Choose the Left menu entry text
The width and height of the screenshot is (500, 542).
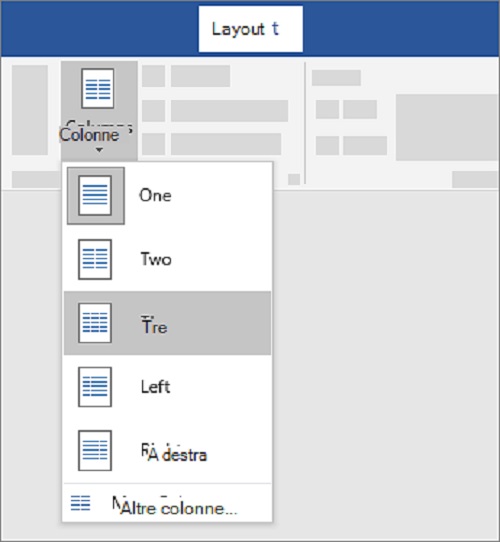[155, 387]
